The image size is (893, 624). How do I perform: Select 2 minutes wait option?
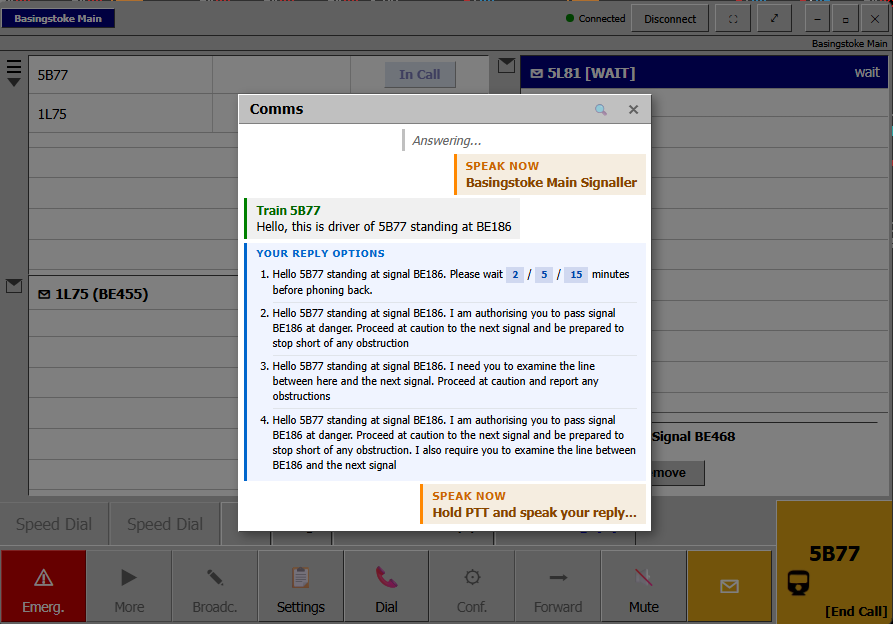point(515,275)
